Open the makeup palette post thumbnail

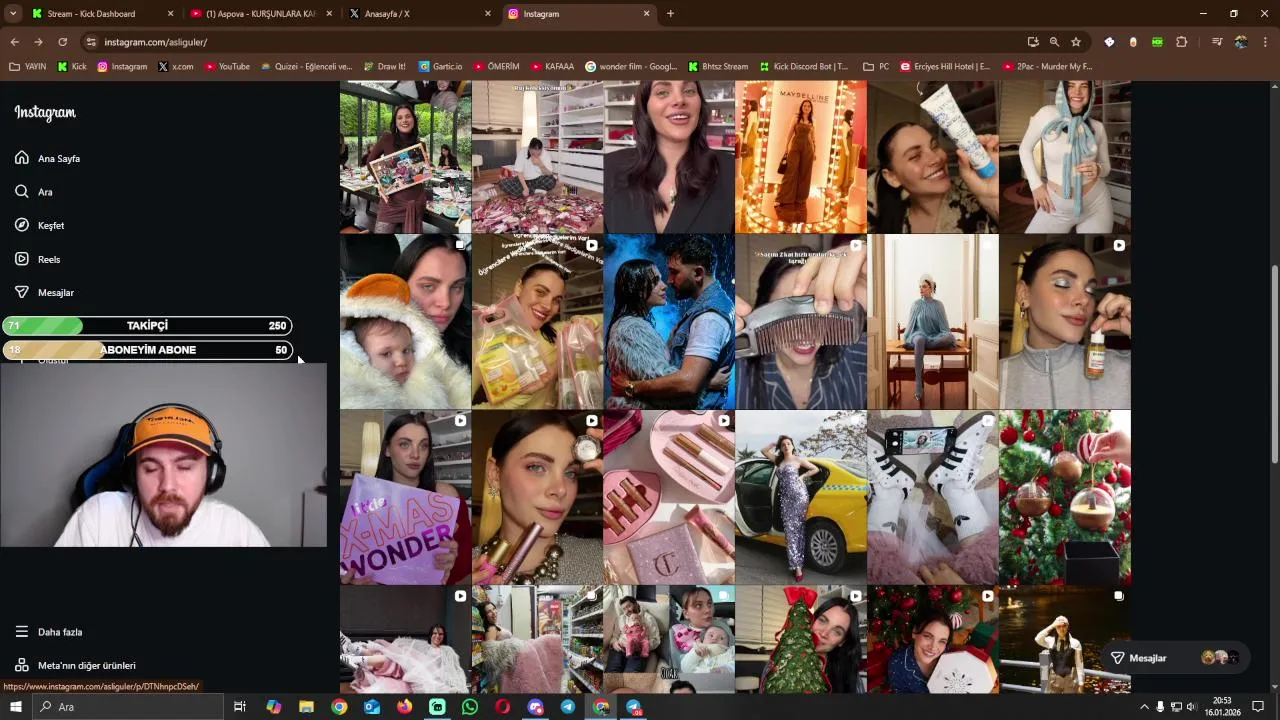(x=669, y=497)
